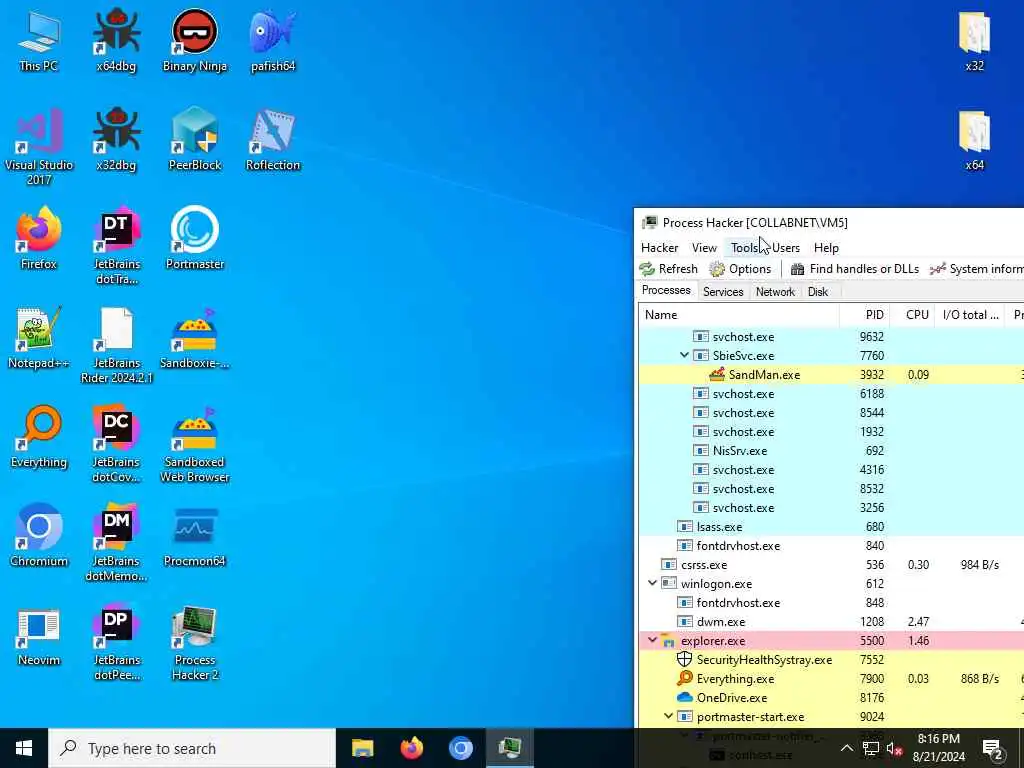Collapse the SbieSvc.exe process tree node
Viewport: 1024px width, 768px height.
click(684, 355)
